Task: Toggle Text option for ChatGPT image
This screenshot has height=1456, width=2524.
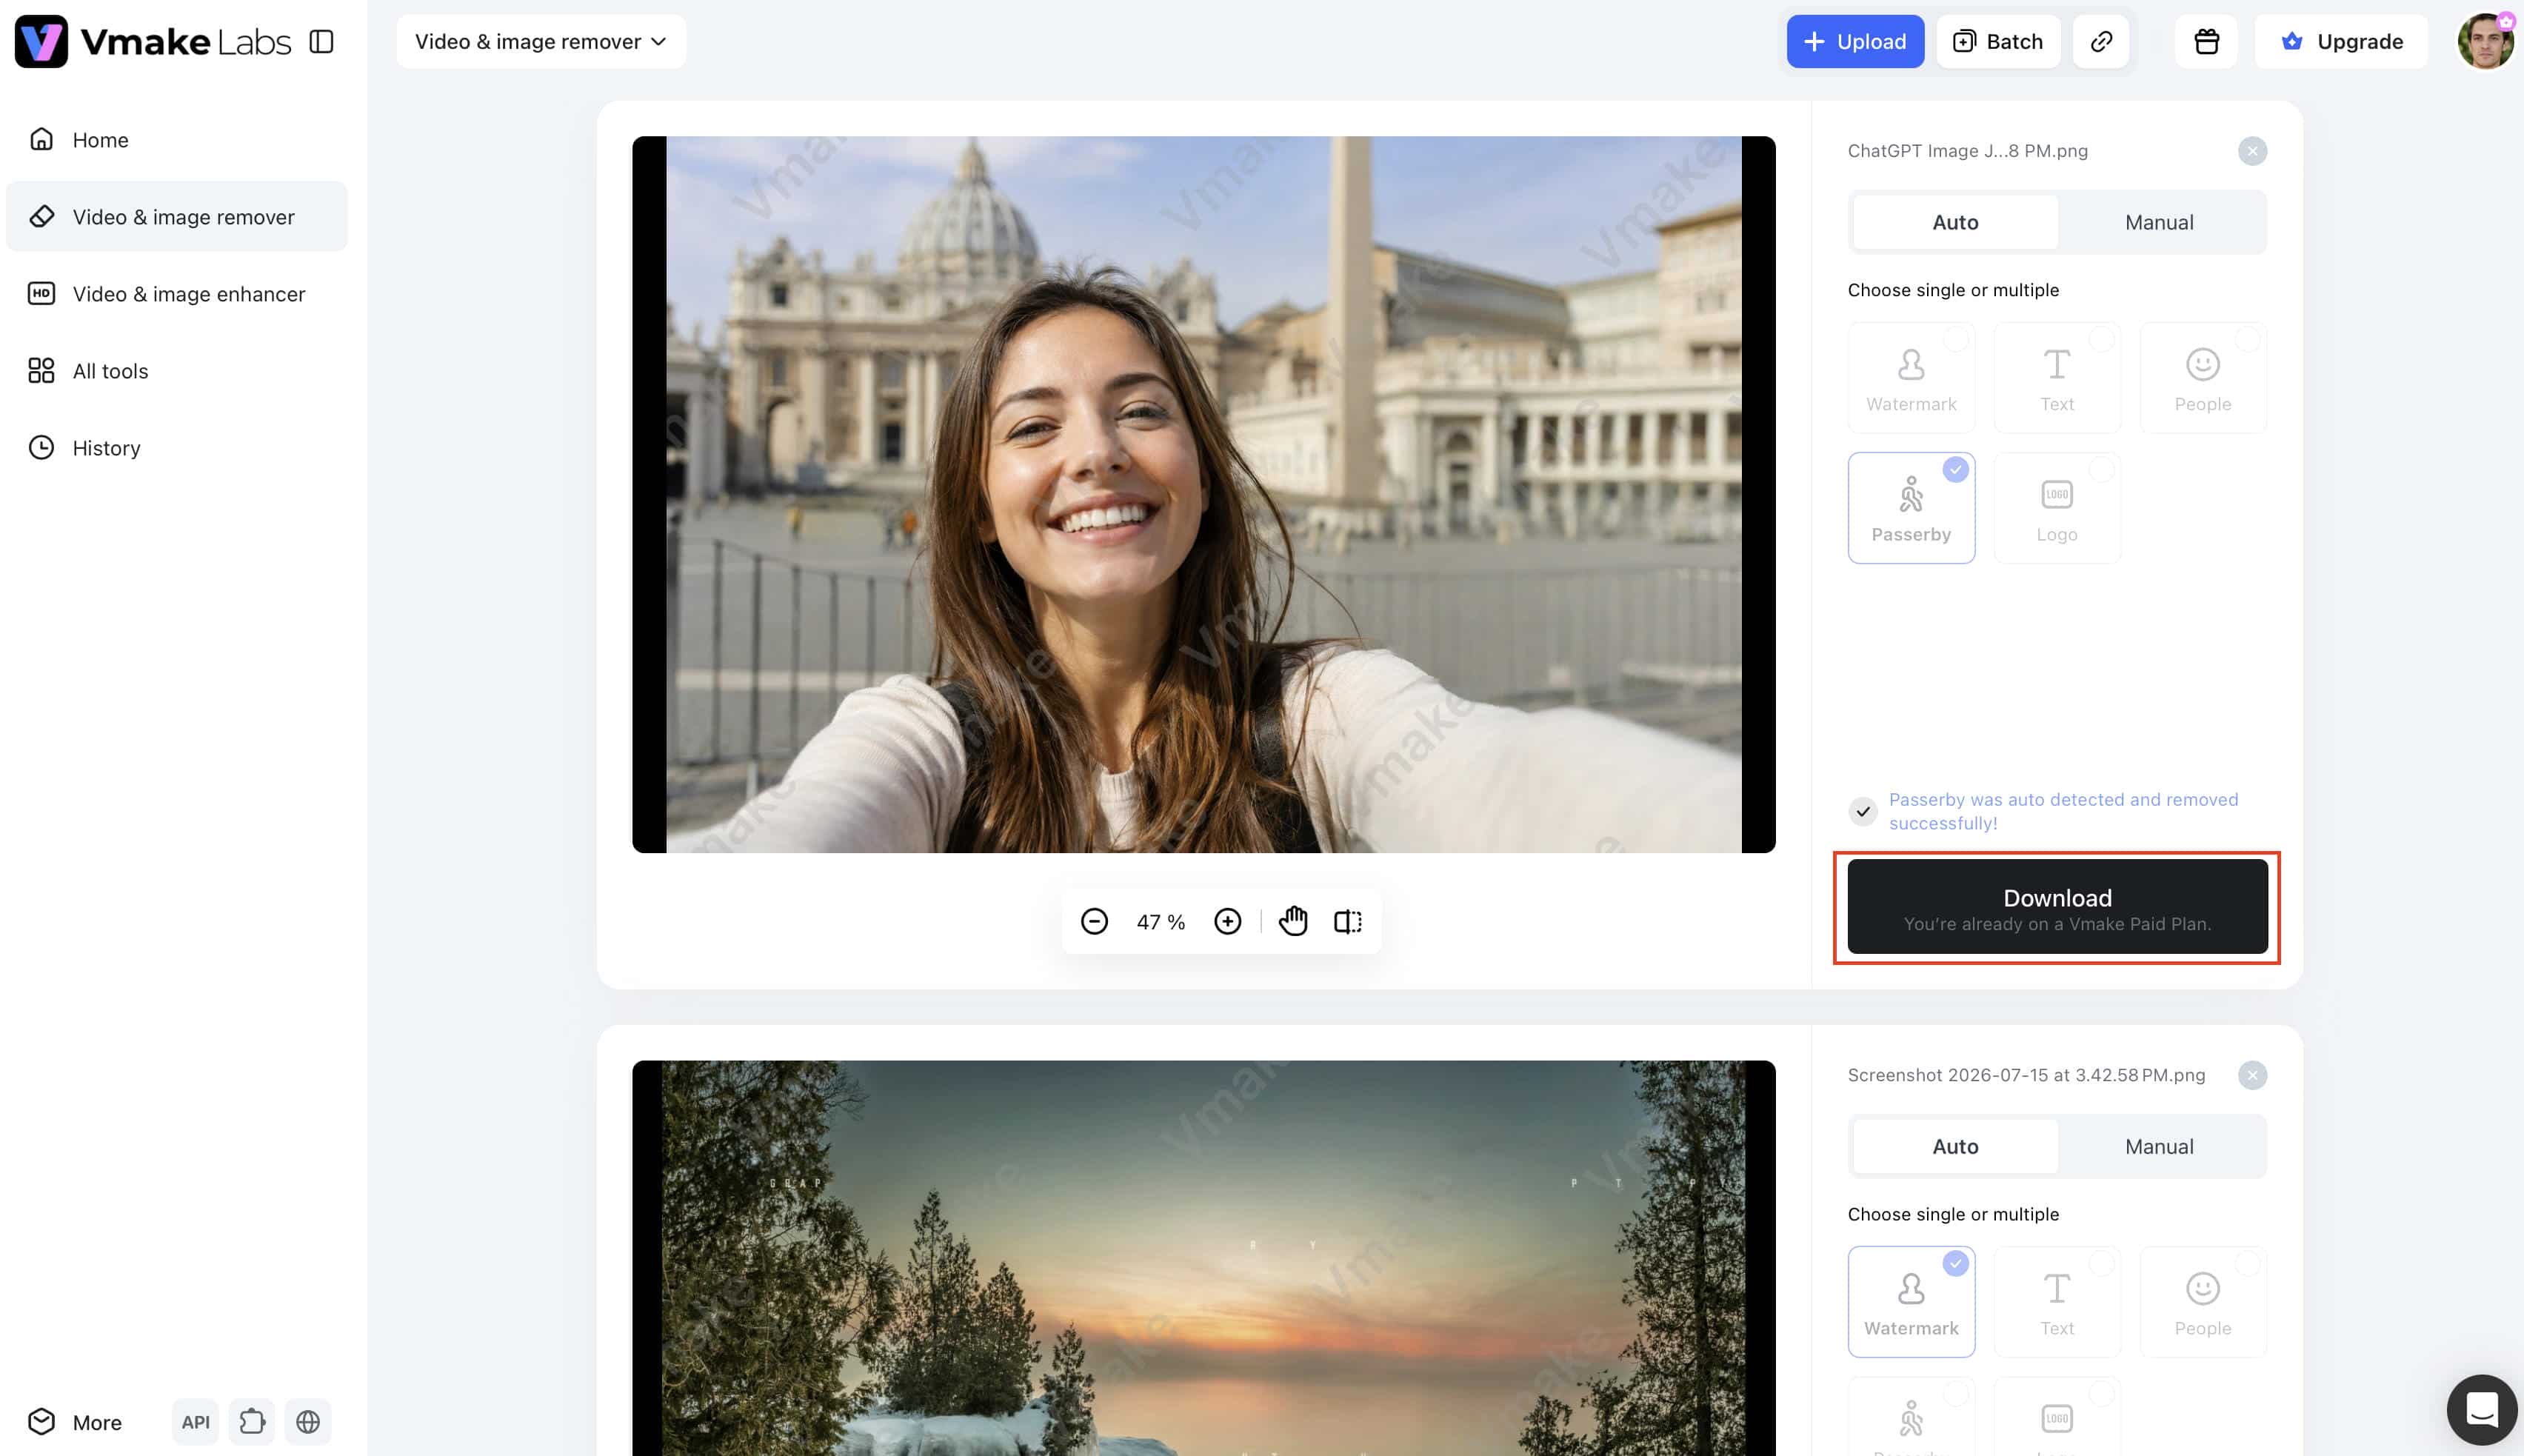Action: (2057, 378)
